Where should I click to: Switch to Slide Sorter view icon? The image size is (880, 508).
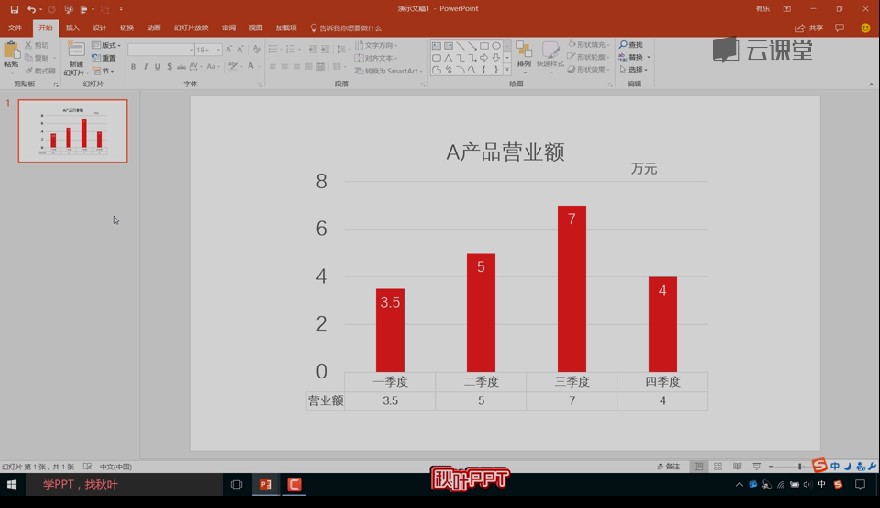(718, 466)
